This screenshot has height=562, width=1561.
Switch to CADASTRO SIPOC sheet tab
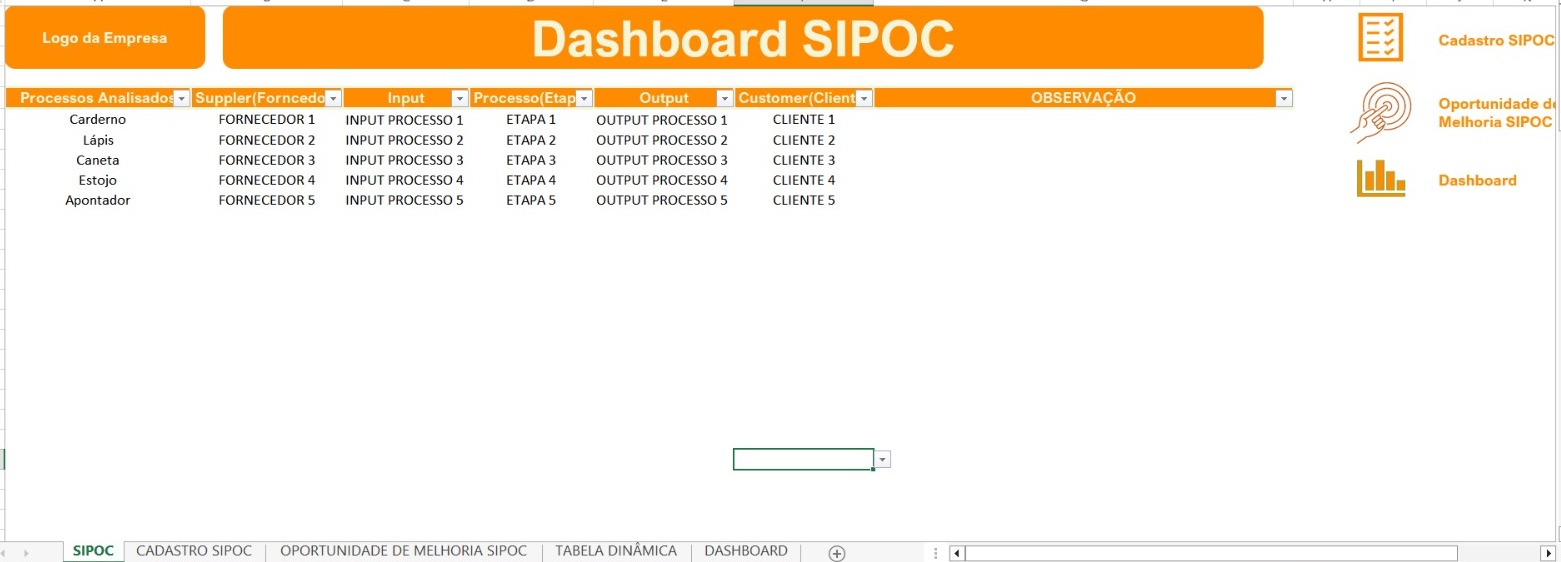[x=194, y=552]
